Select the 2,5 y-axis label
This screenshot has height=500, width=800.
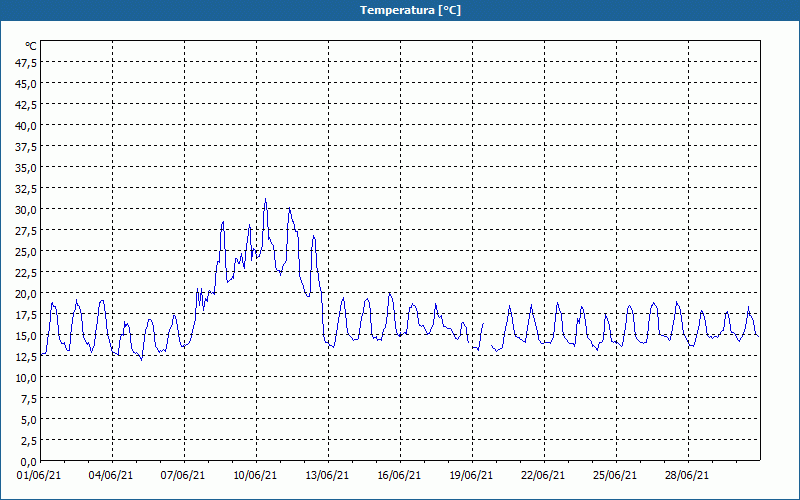29,441
